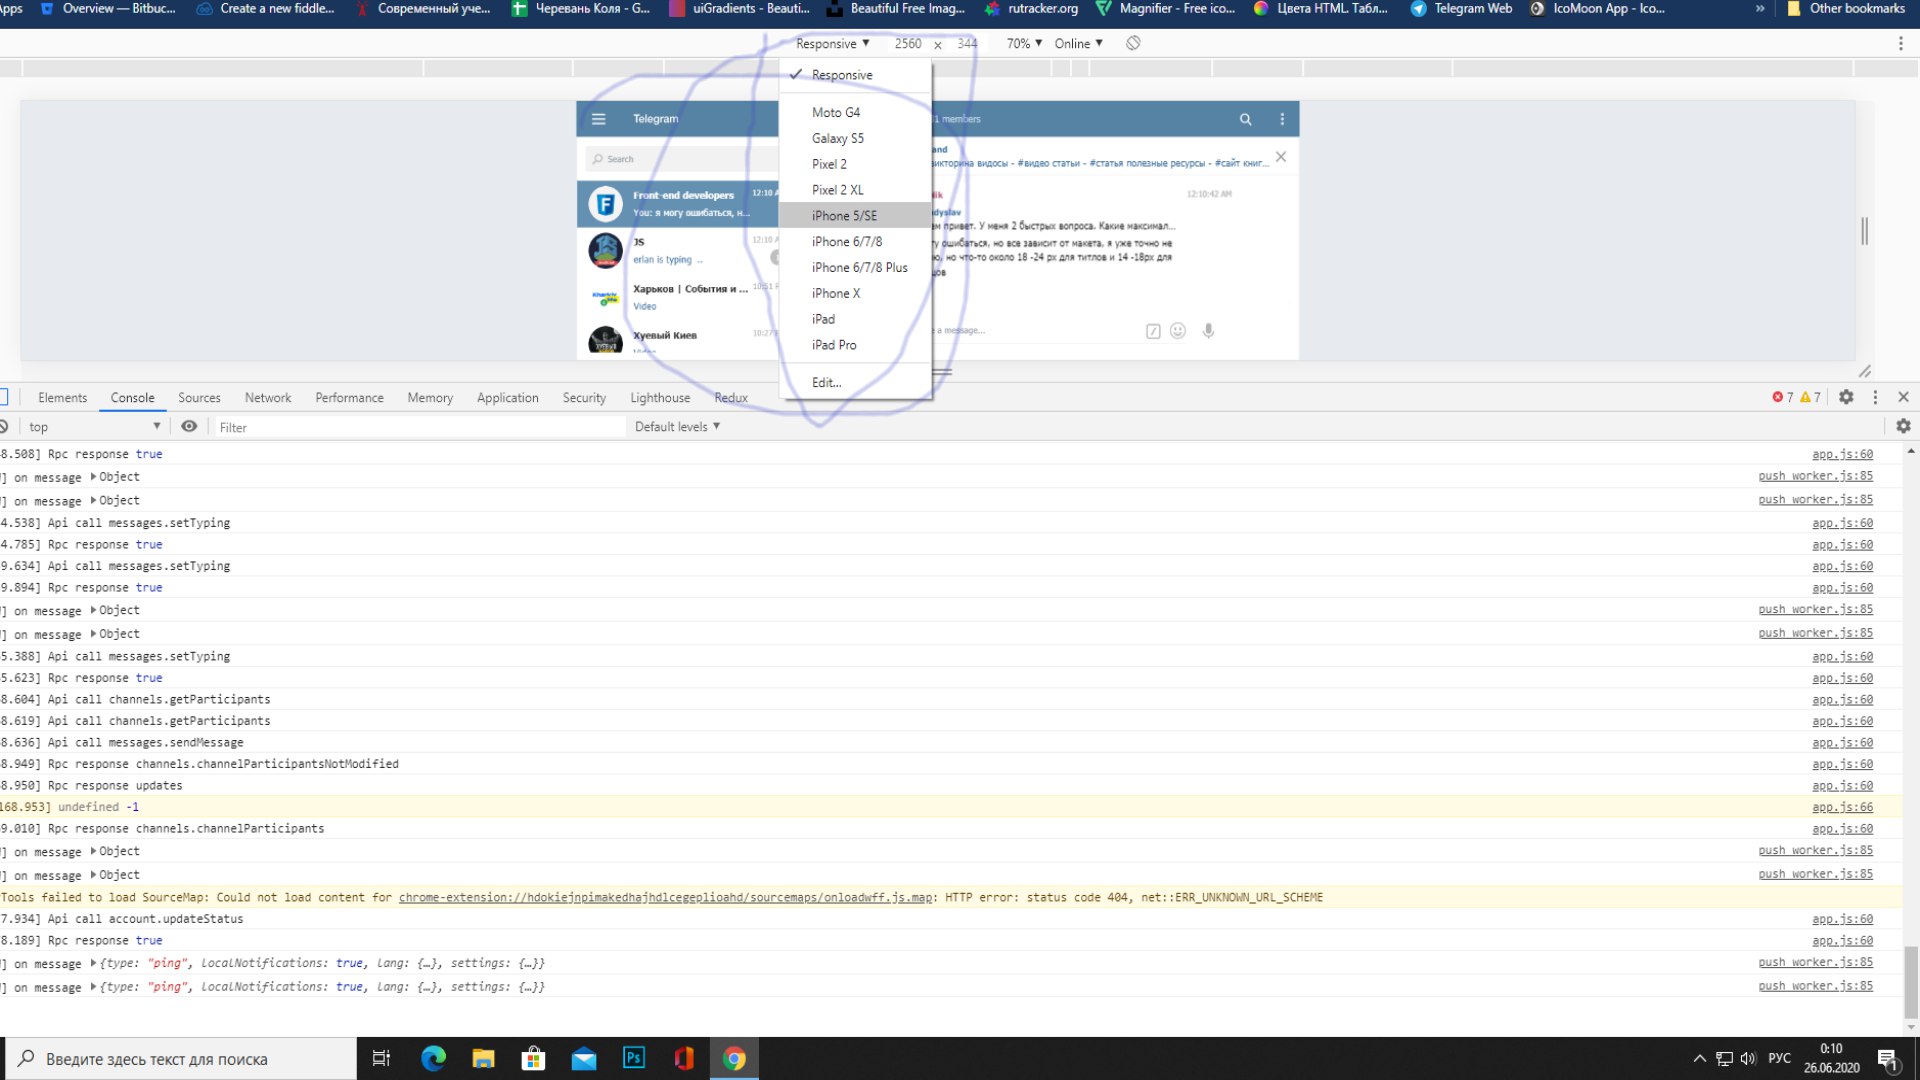
Task: Select iPad Pro device
Action: point(856,345)
